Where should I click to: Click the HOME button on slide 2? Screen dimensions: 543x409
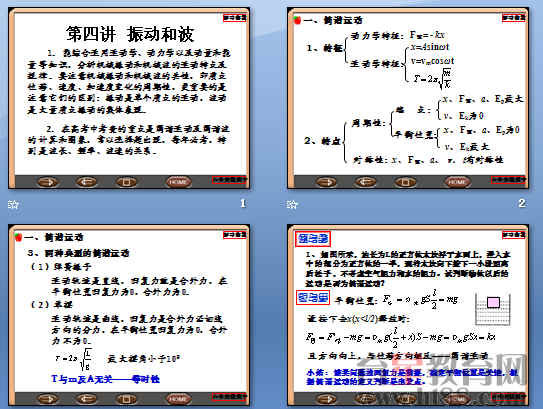[x=457, y=181]
